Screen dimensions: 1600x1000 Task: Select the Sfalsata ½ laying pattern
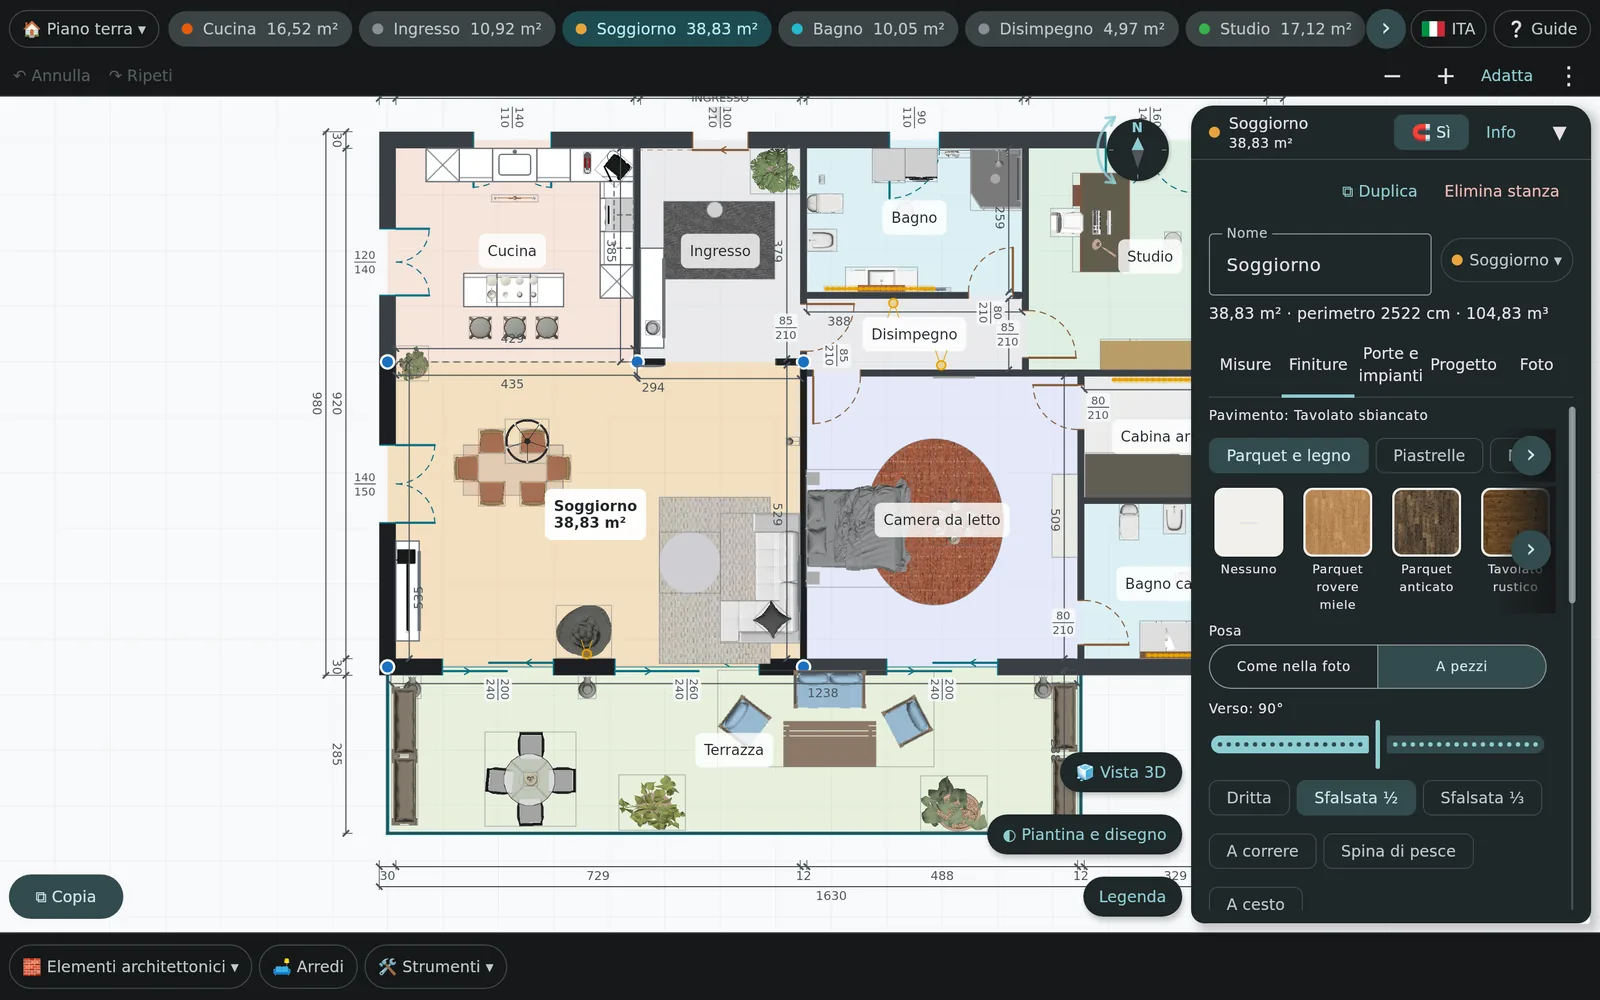1355,798
